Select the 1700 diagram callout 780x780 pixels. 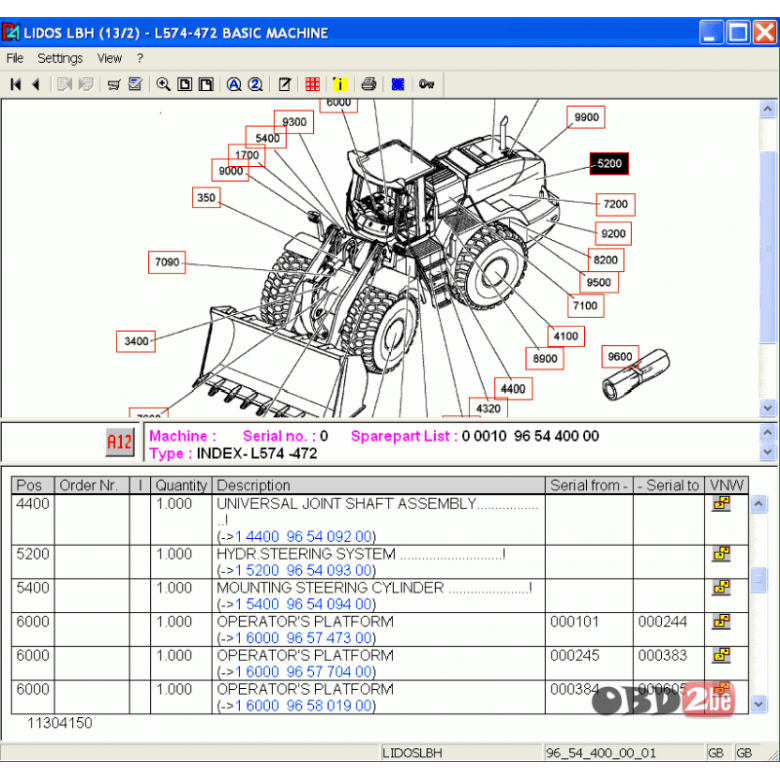click(247, 155)
